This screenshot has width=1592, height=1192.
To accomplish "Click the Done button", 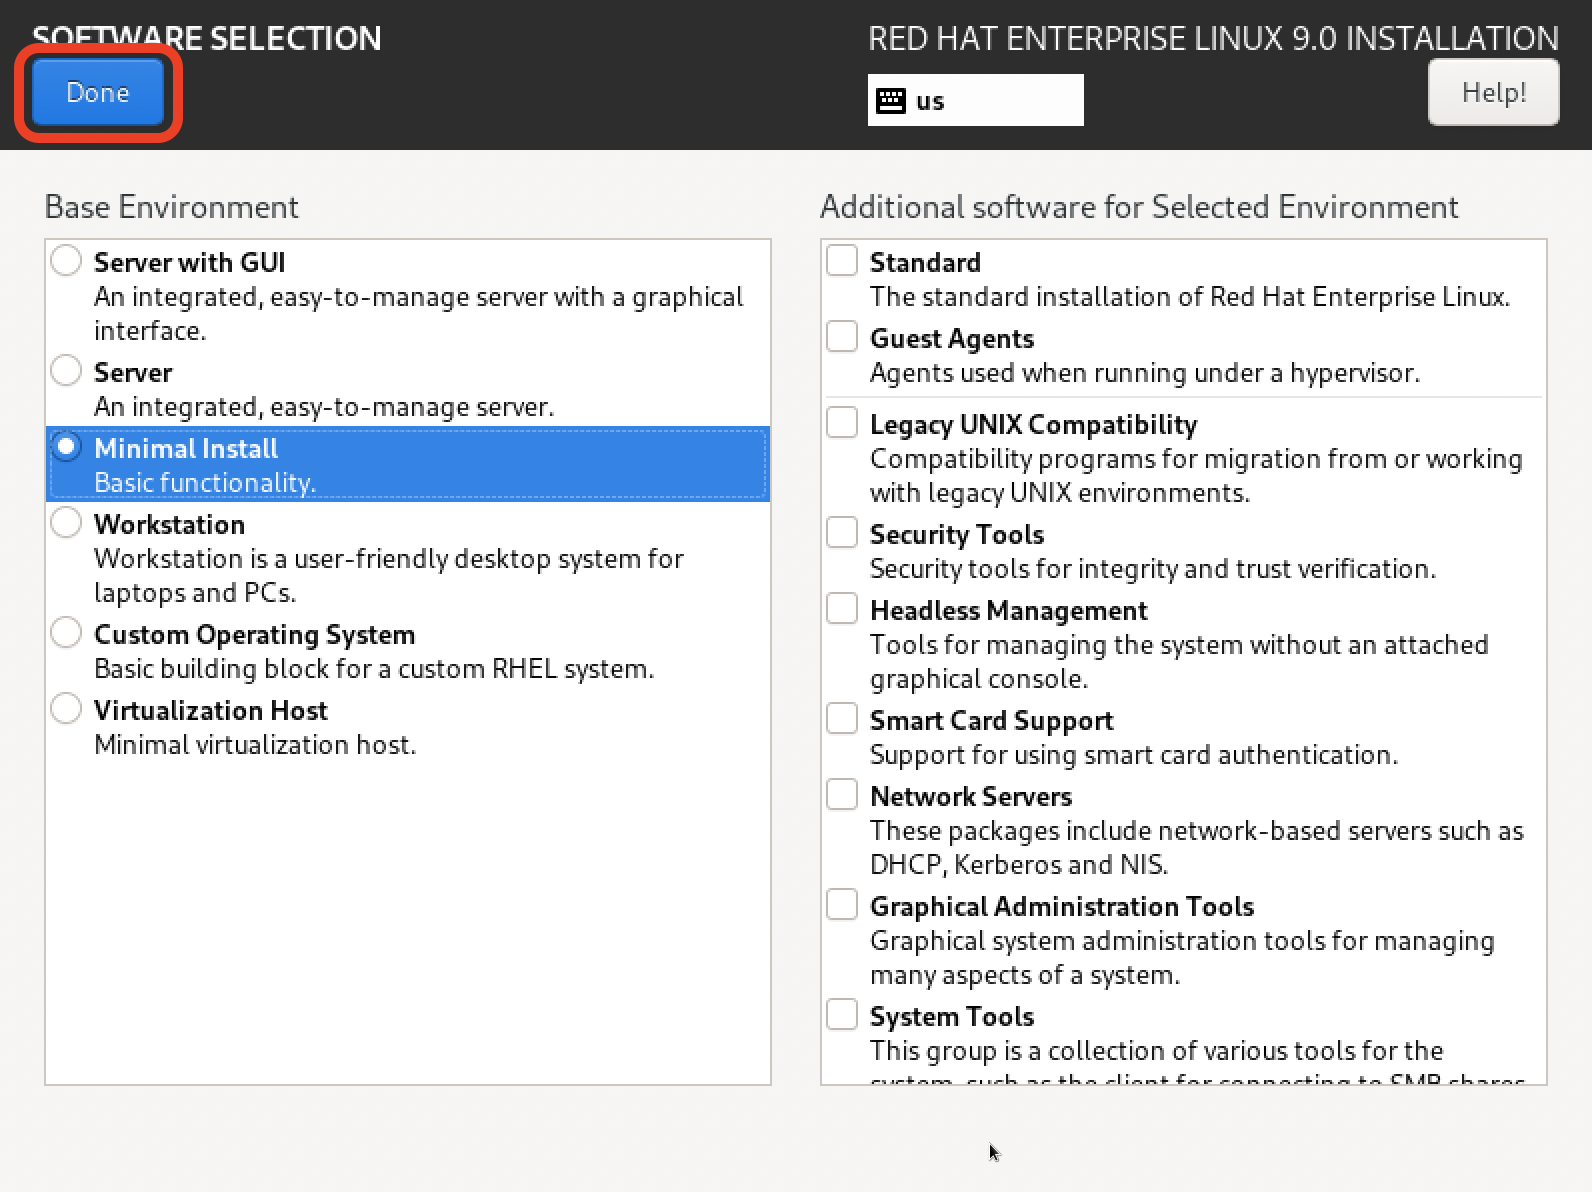I will [98, 92].
